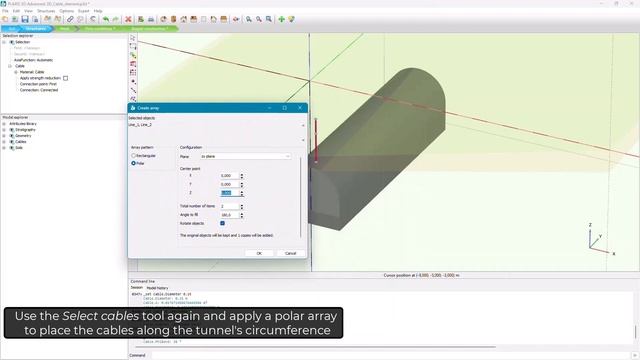Expand the Material: Cable node
The image size is (640, 360).
point(16,72)
